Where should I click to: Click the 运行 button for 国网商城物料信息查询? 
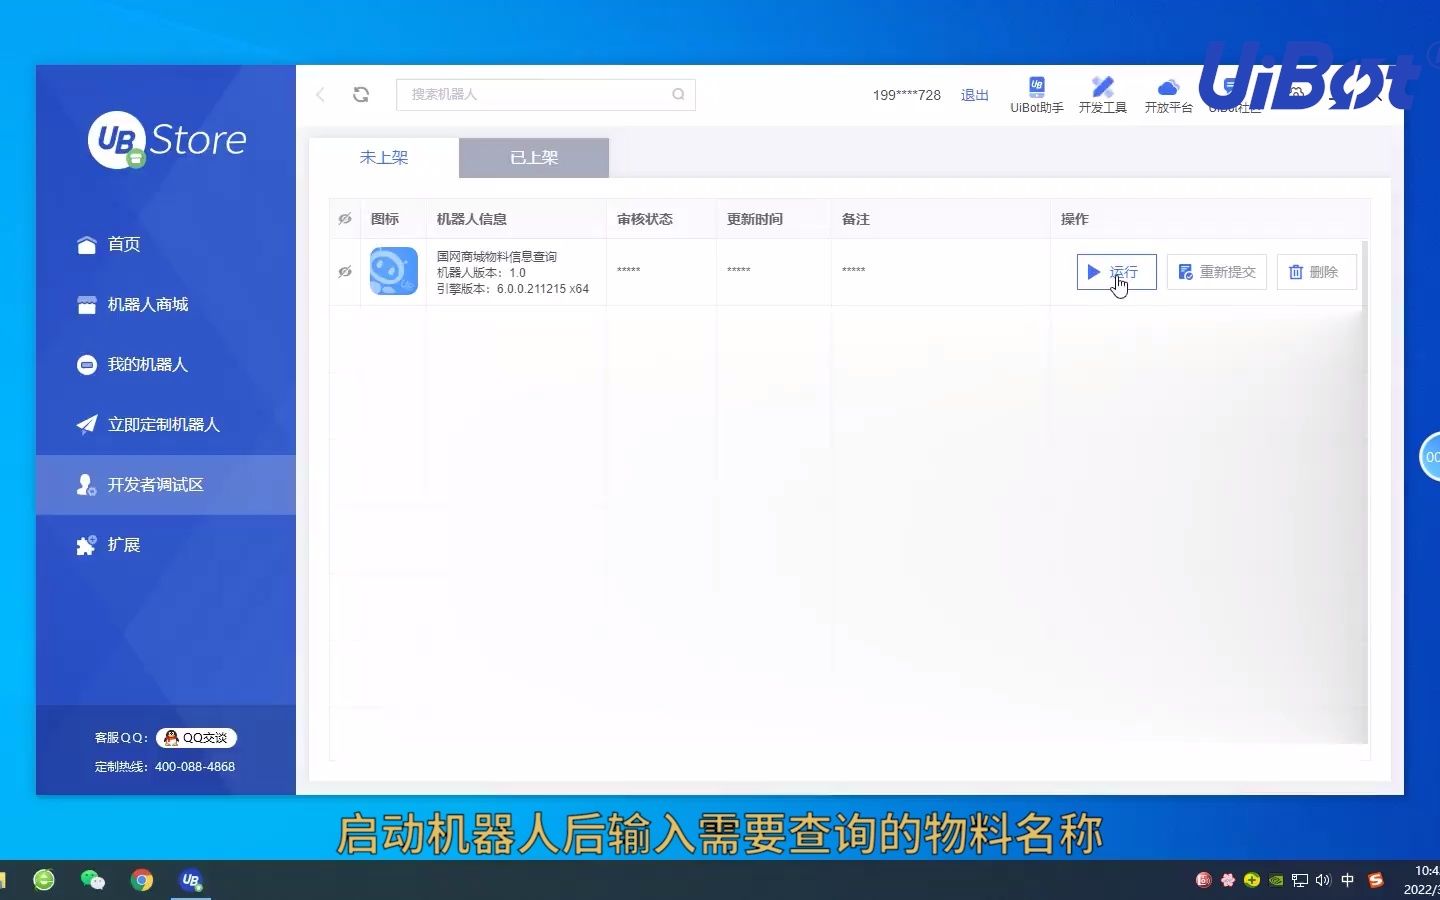pos(1117,272)
